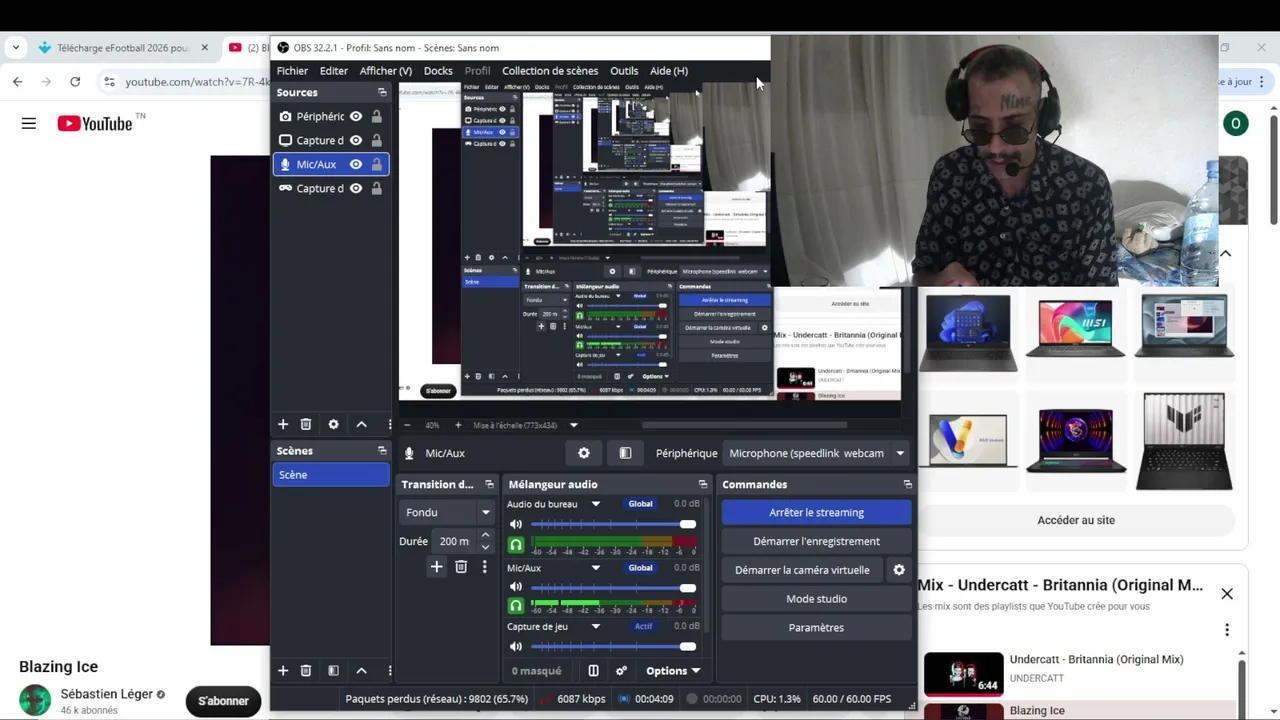Zoom in the preview with plus icon
This screenshot has height=720, width=1280.
point(458,425)
